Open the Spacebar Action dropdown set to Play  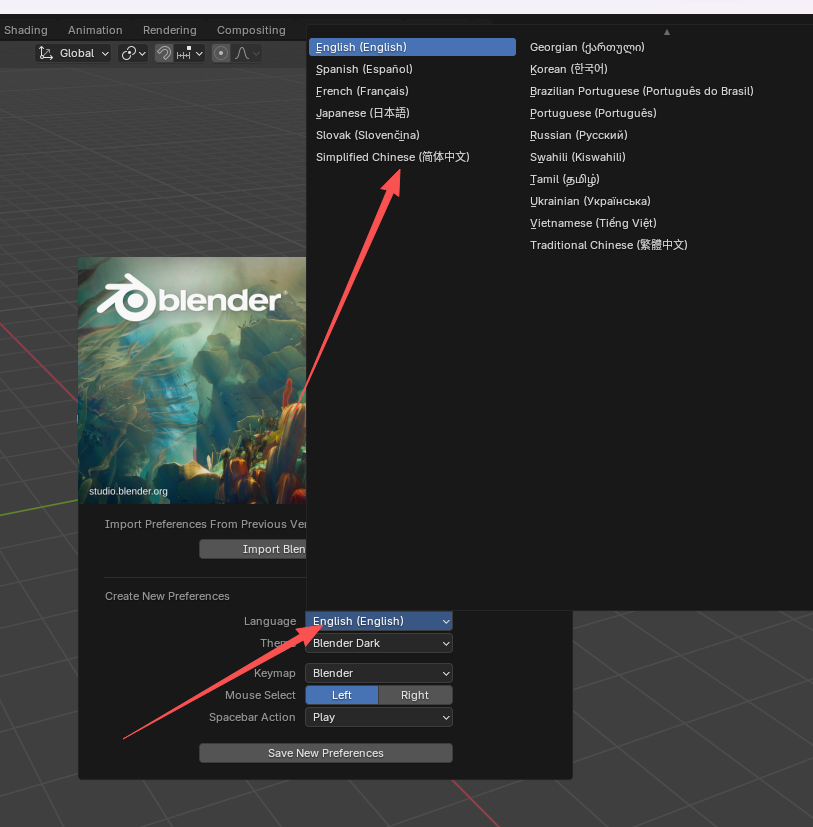coord(378,717)
